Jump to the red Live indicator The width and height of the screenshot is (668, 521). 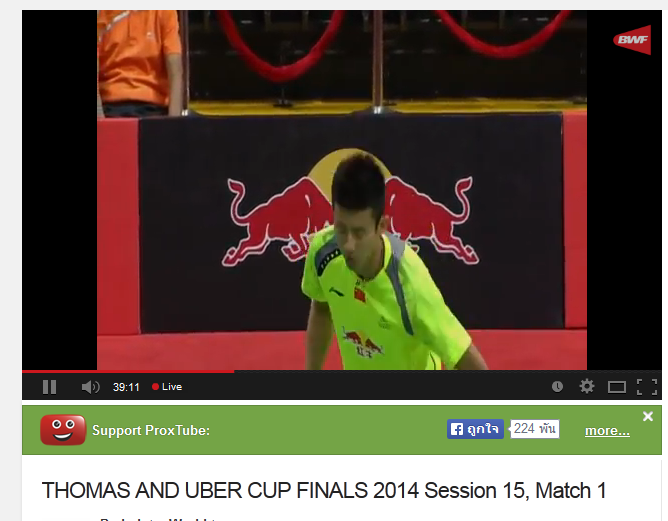click(x=167, y=387)
